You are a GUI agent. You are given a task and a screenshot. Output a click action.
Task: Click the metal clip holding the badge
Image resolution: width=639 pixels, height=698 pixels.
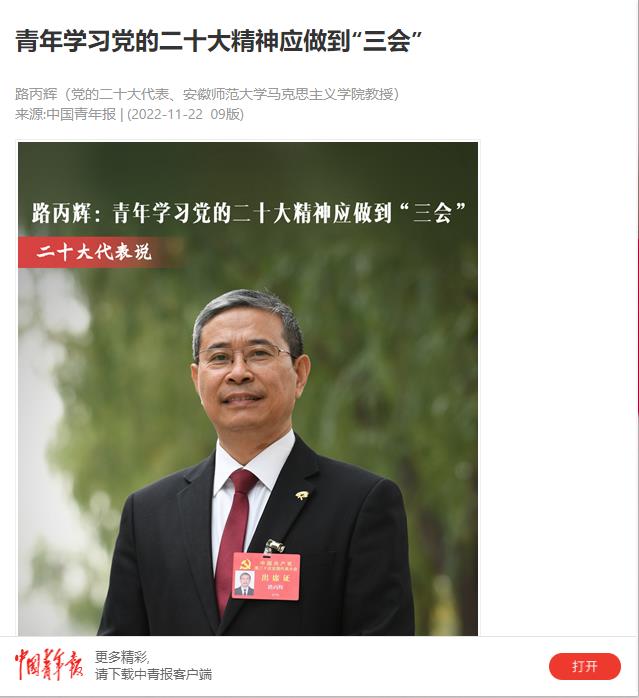click(x=273, y=547)
